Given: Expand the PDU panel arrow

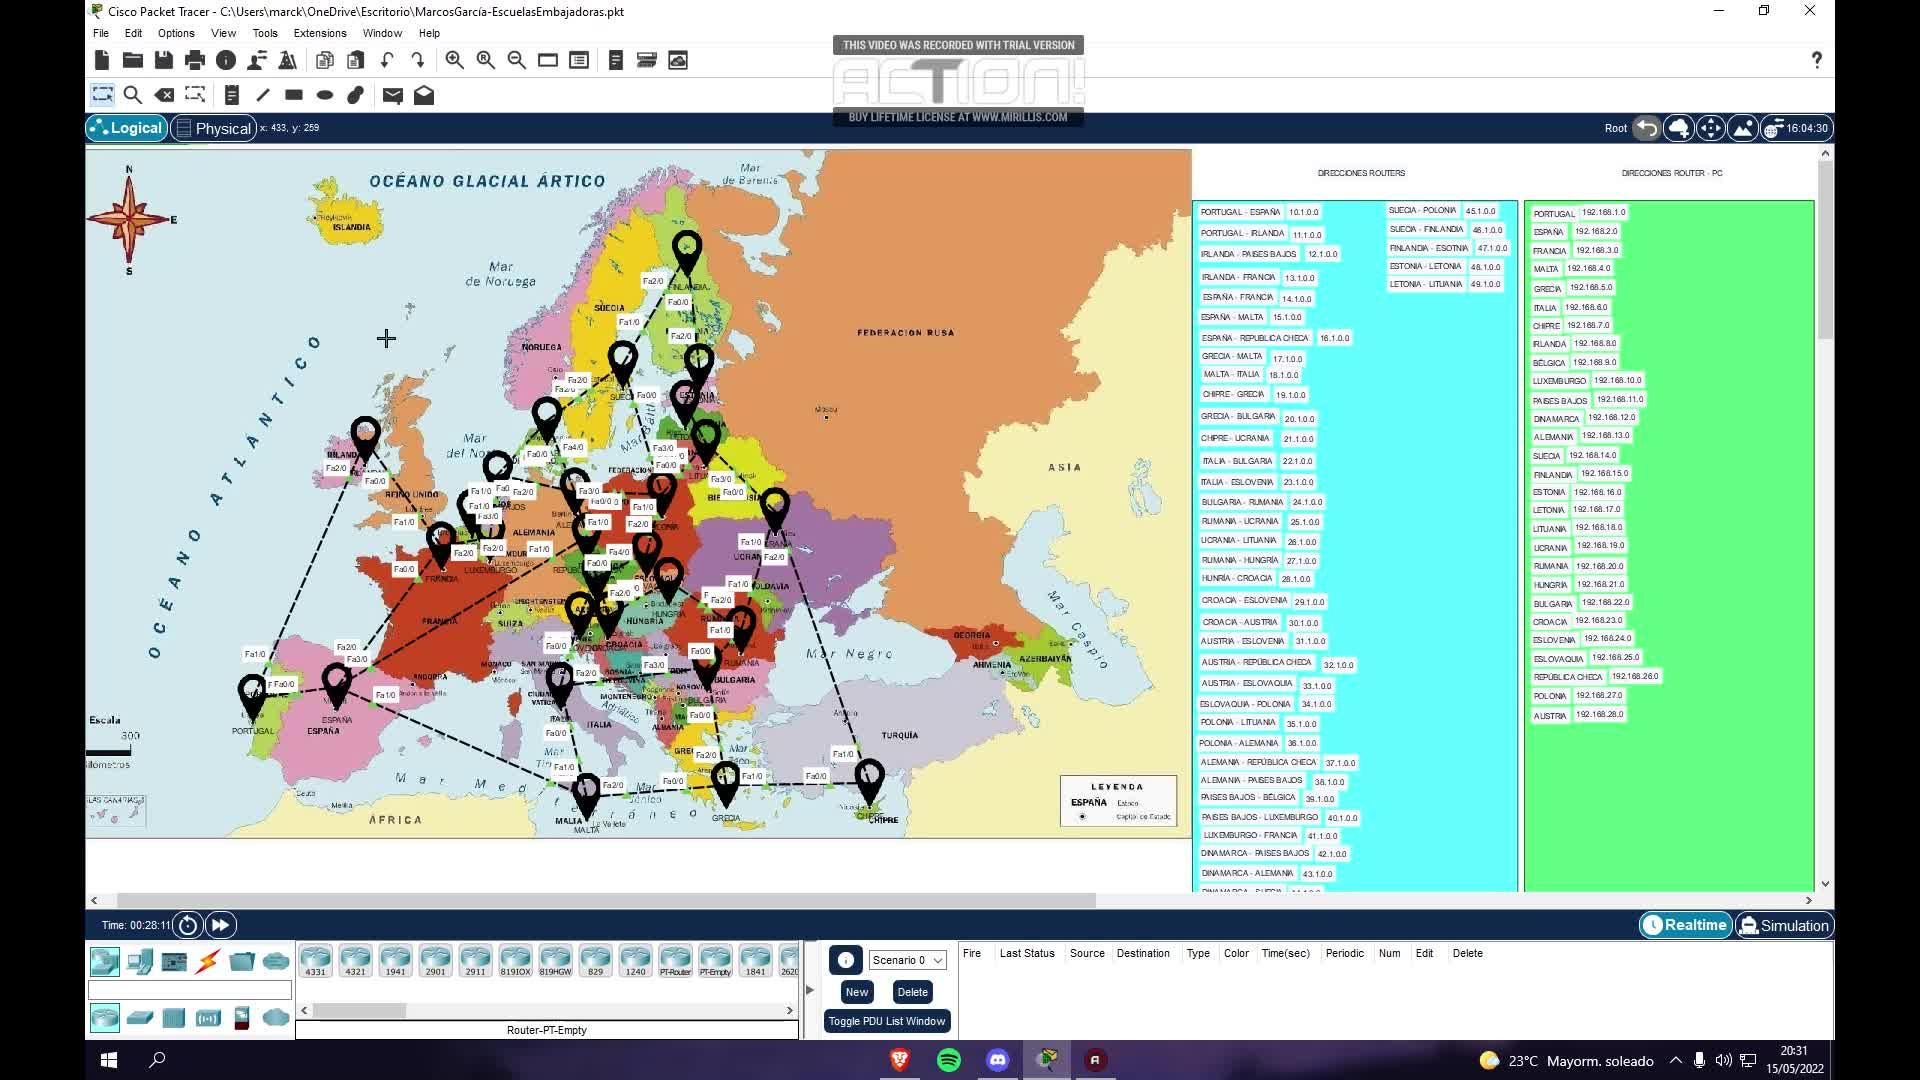Looking at the screenshot, I should pyautogui.click(x=810, y=990).
